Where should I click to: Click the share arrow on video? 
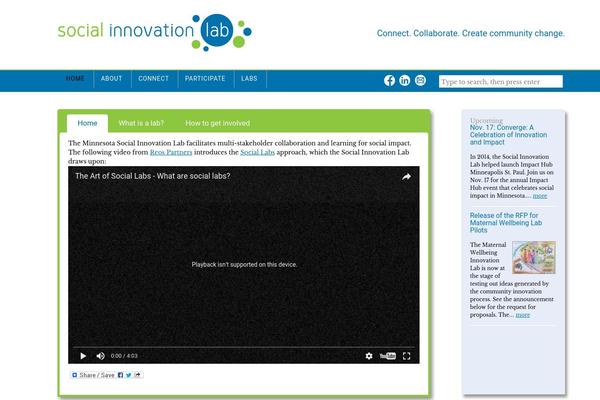click(x=406, y=176)
